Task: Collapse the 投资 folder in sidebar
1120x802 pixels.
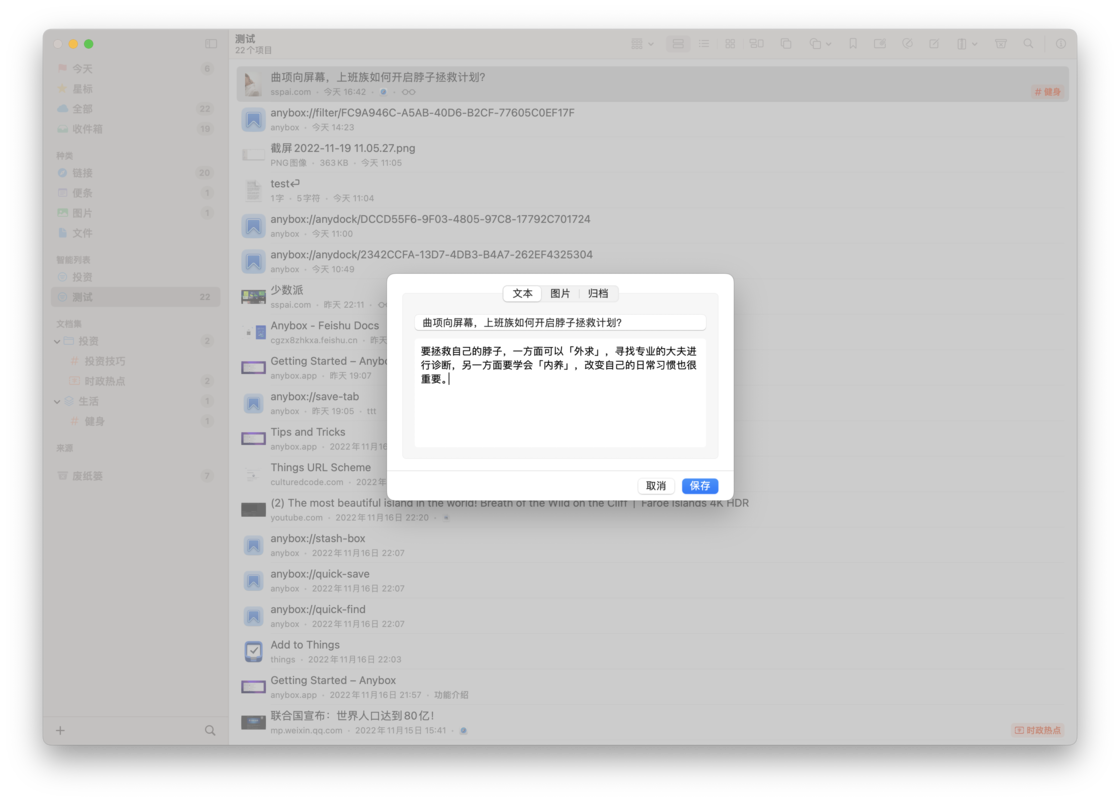Action: pyautogui.click(x=57, y=341)
